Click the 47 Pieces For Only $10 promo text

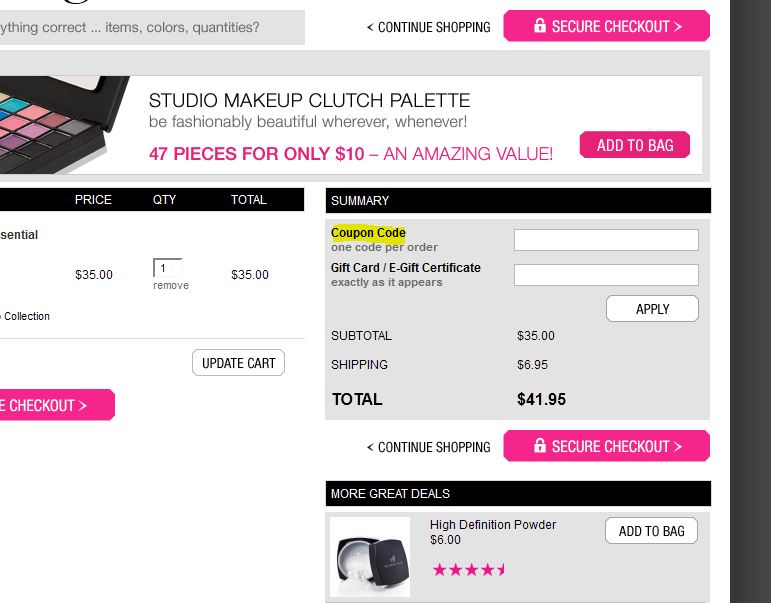[x=256, y=154]
